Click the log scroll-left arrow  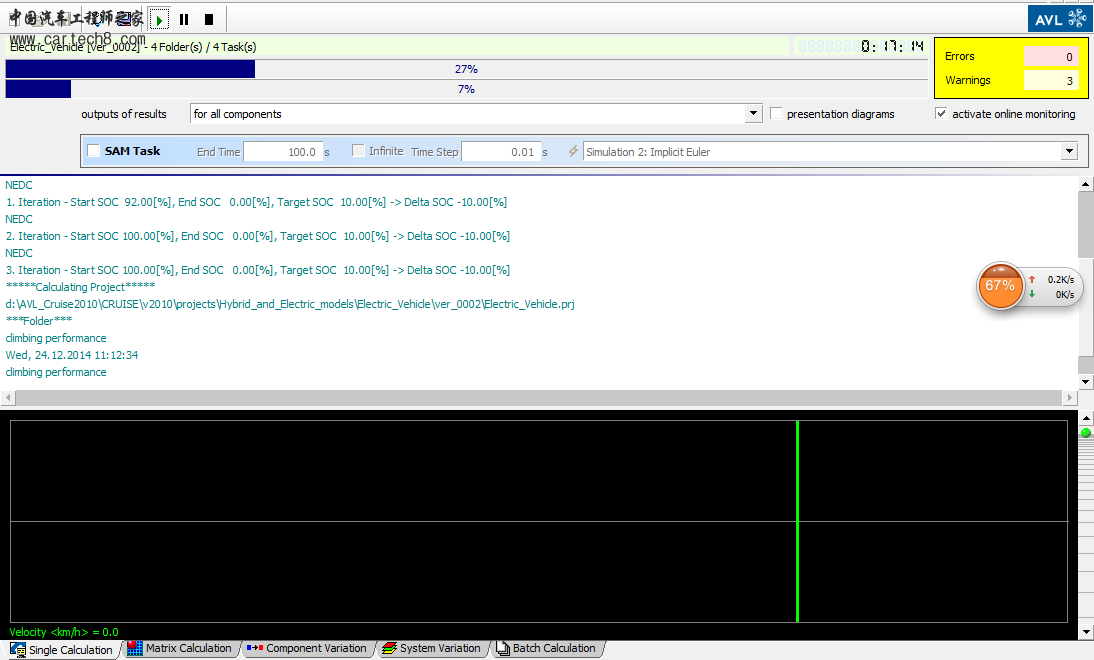click(8, 398)
